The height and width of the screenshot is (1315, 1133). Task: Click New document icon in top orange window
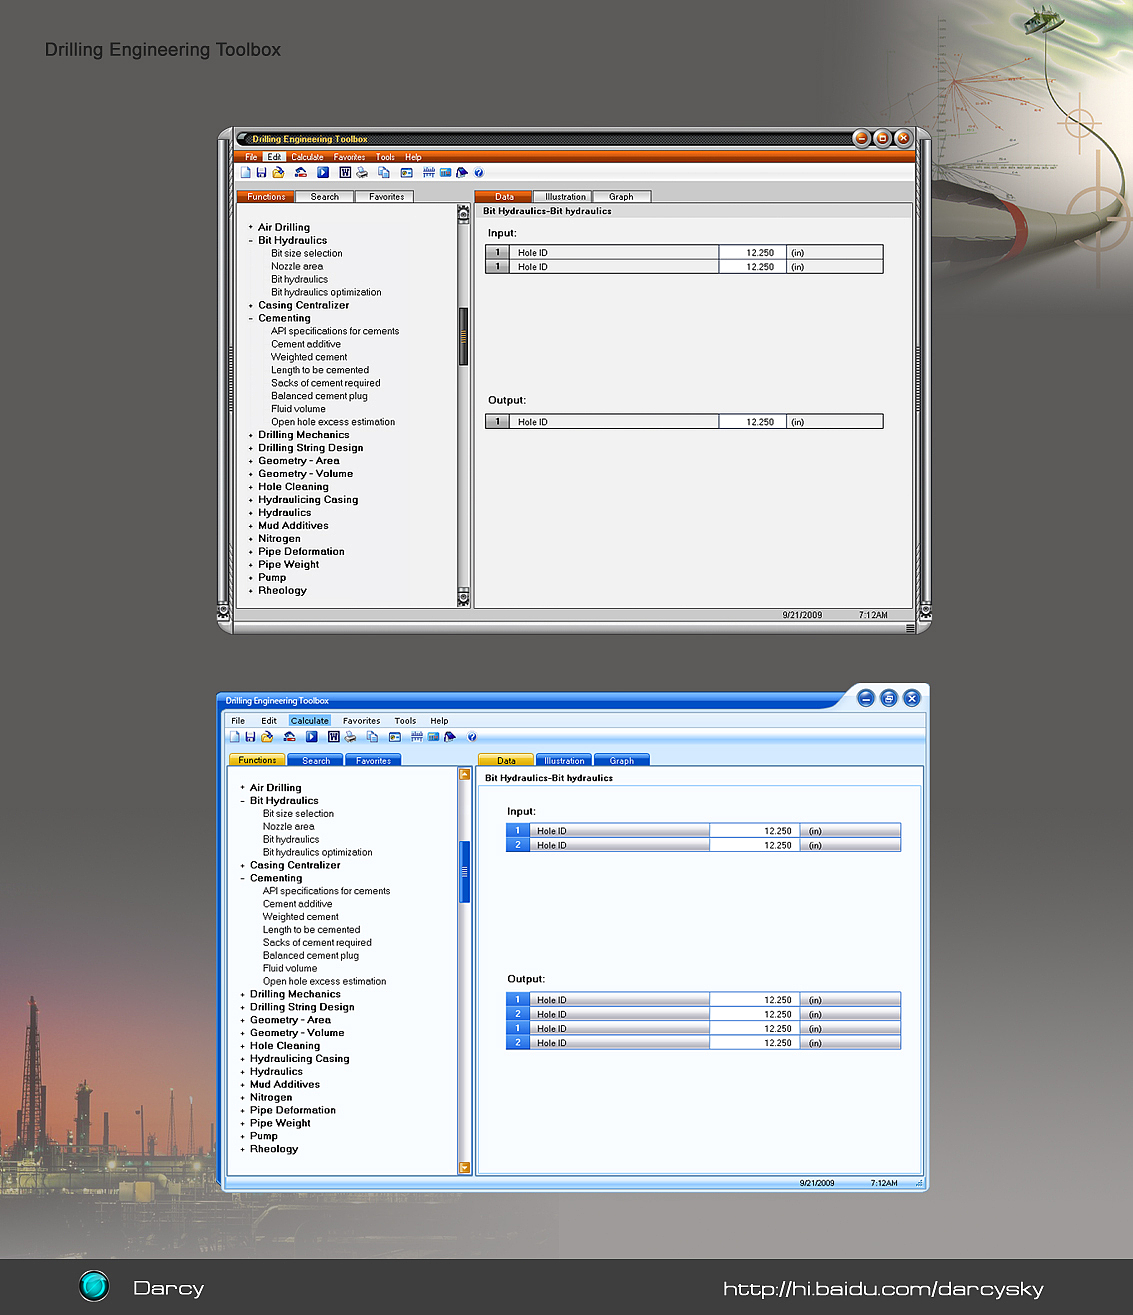pos(245,172)
